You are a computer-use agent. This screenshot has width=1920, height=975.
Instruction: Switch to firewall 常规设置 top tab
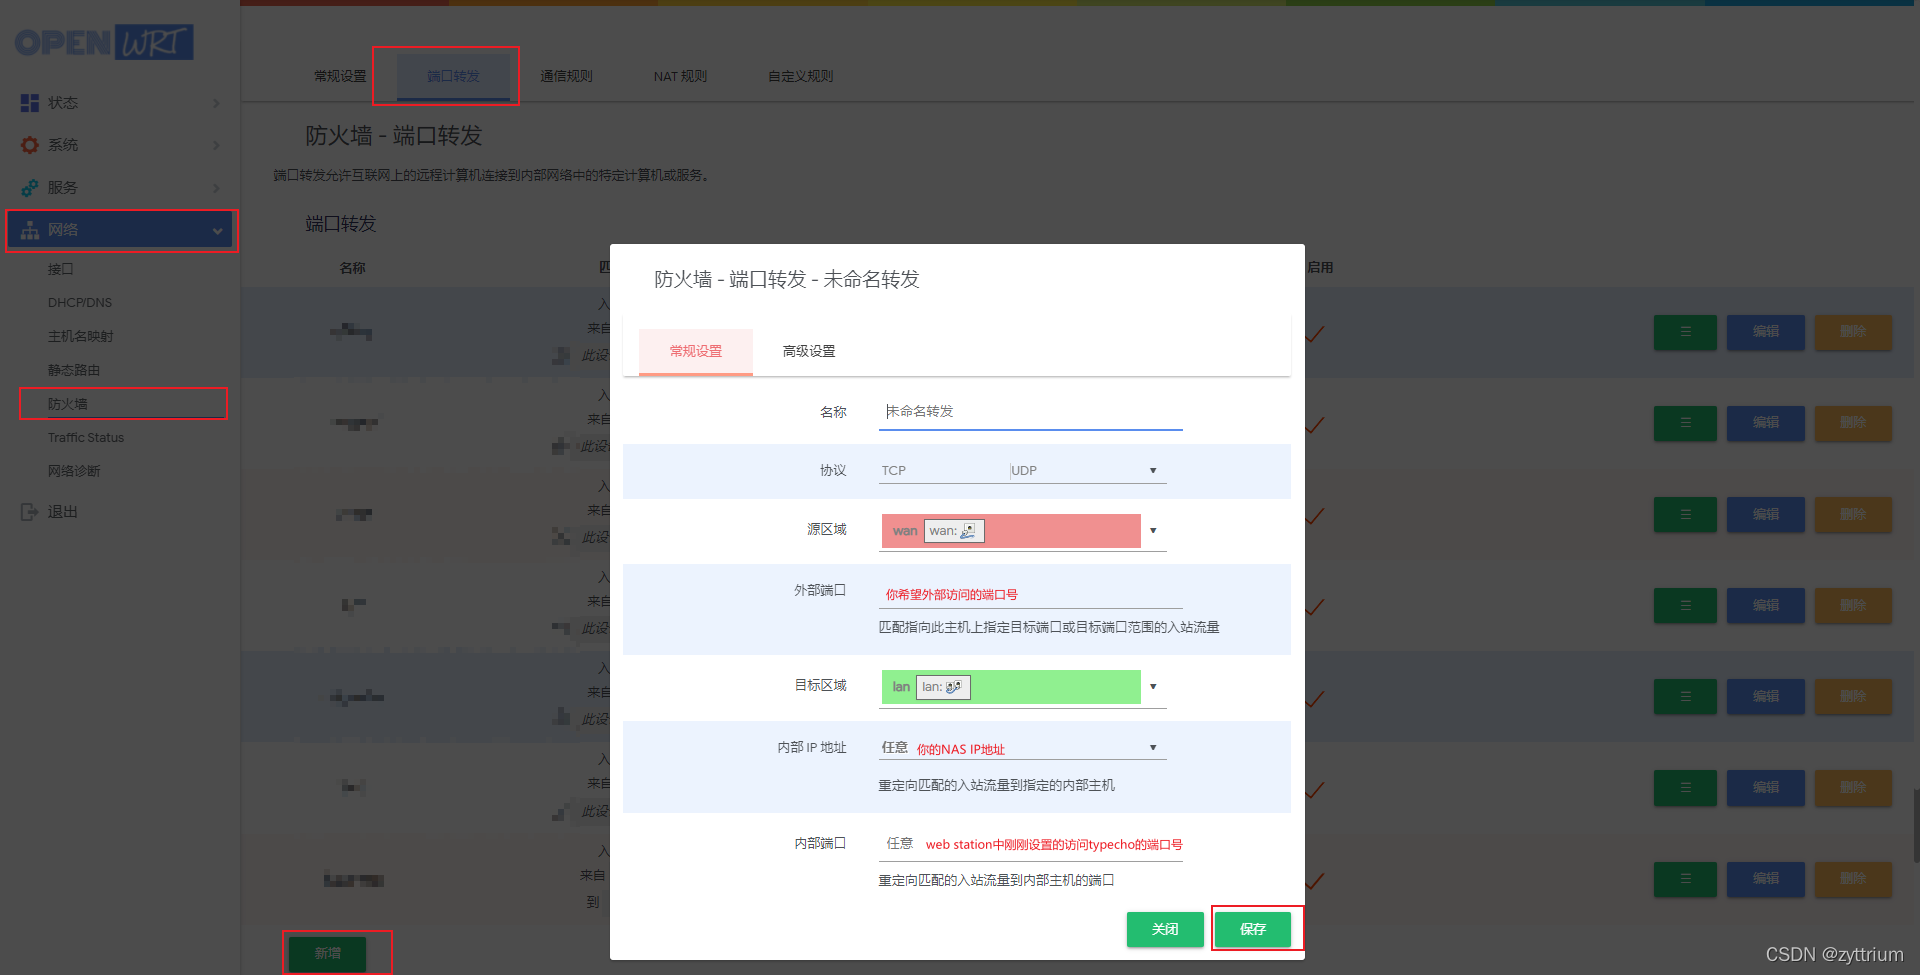340,76
